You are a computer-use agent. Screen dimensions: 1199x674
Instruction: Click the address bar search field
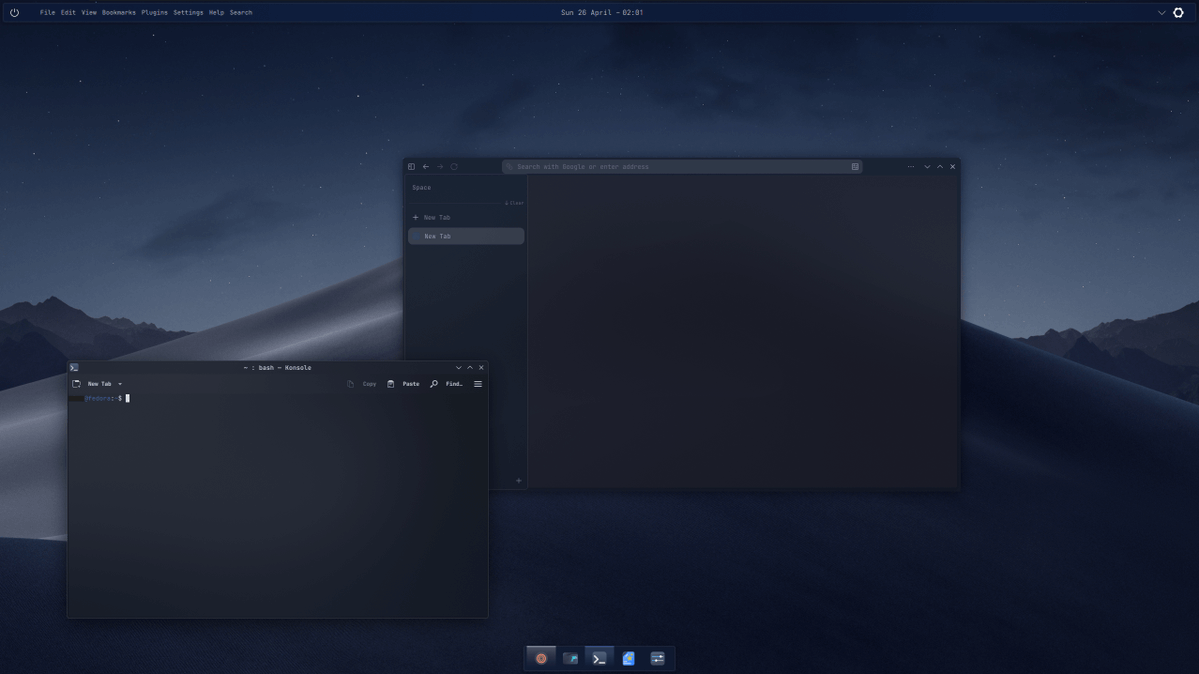click(682, 167)
